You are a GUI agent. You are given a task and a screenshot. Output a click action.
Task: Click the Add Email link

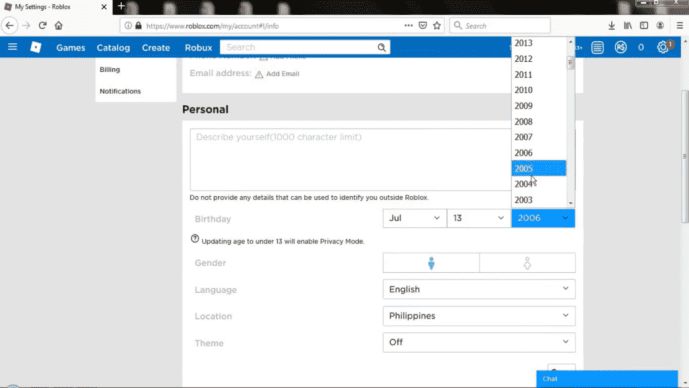coord(283,74)
